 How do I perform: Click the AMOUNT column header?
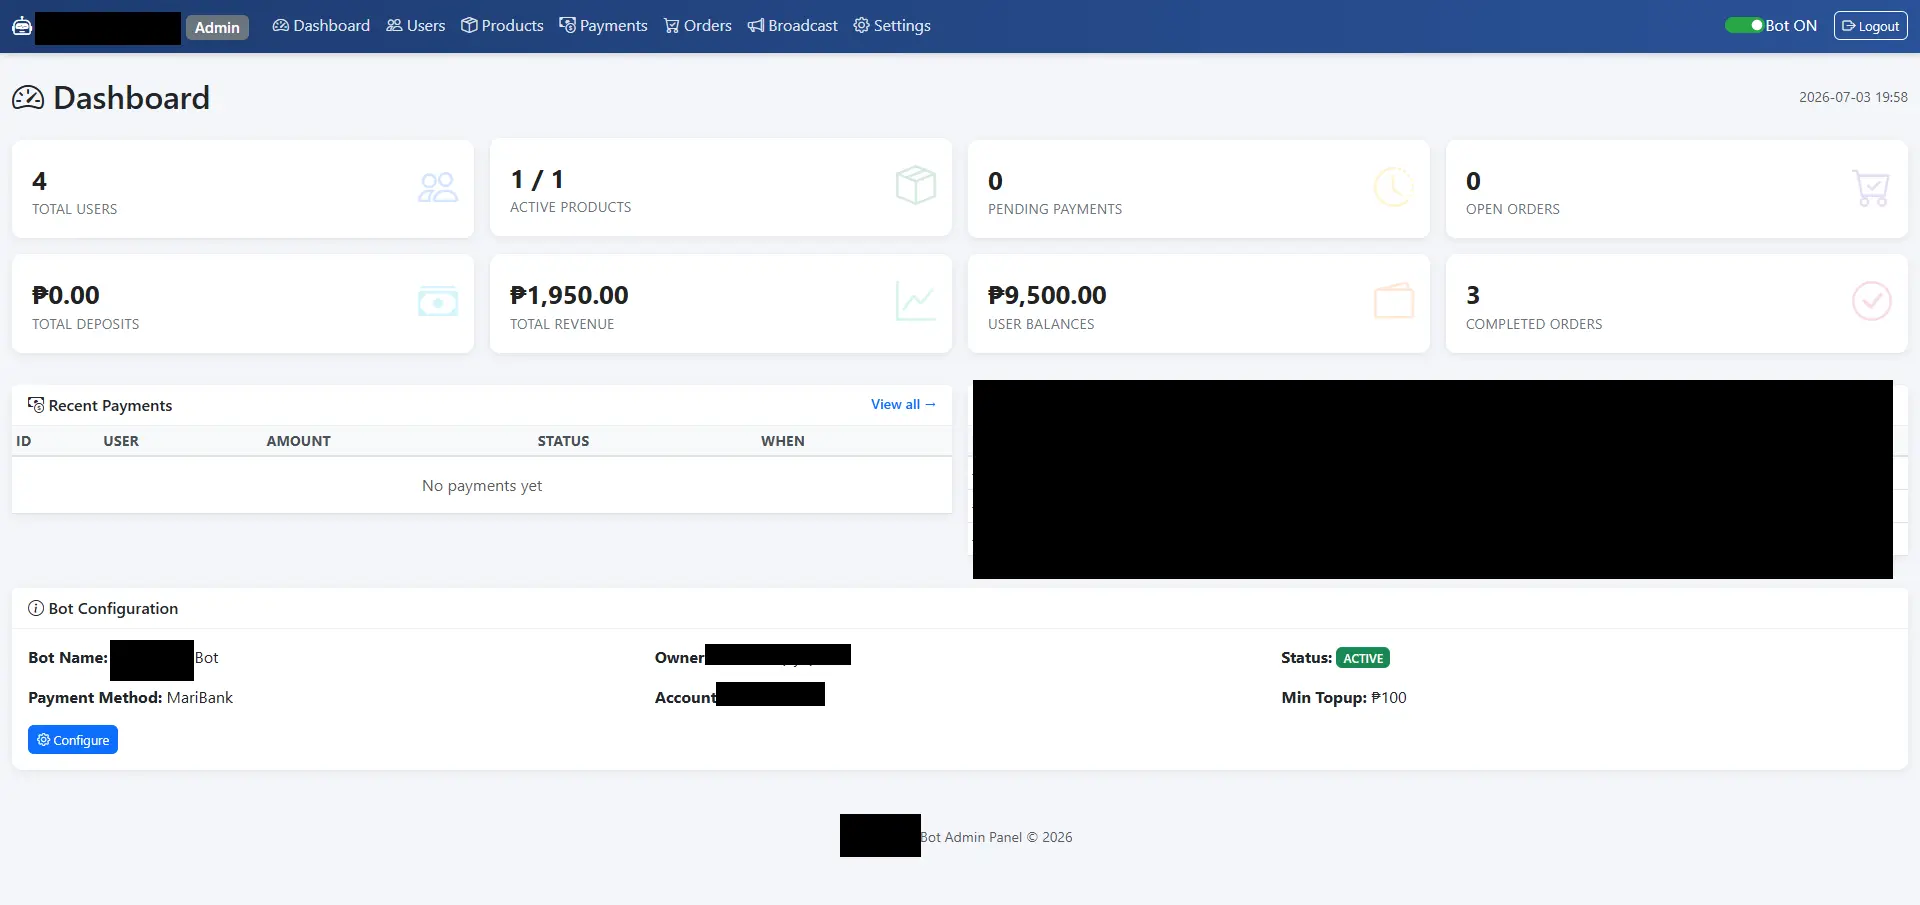[x=298, y=441]
